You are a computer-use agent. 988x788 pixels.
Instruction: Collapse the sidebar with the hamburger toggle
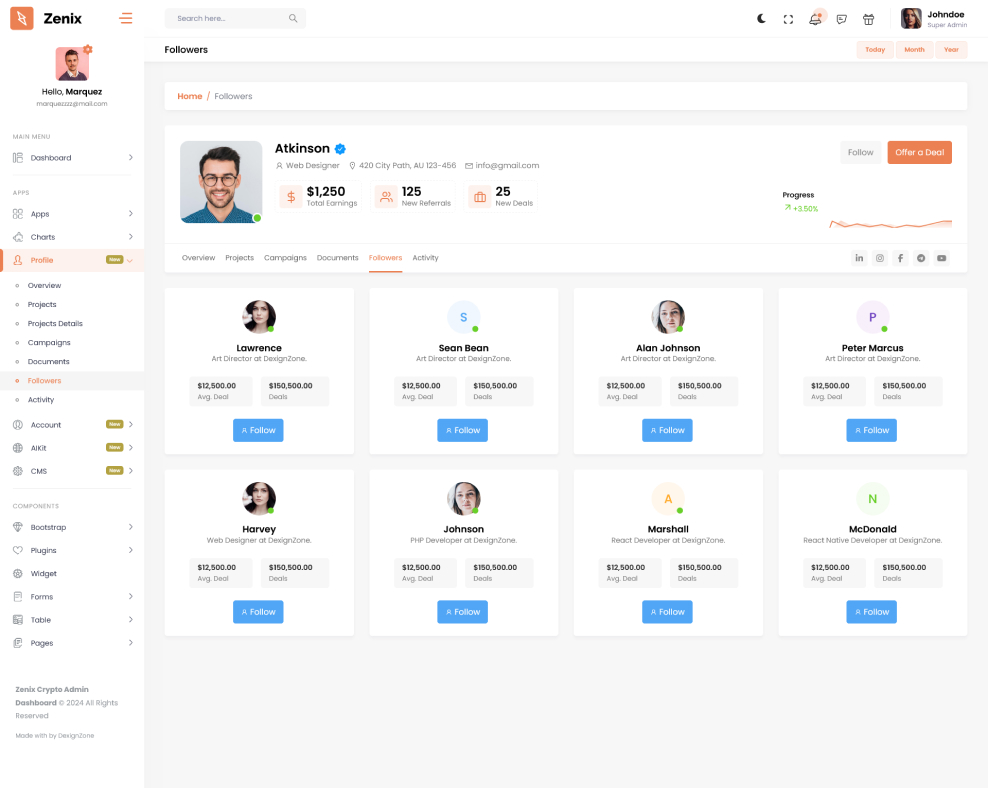pyautogui.click(x=126, y=18)
